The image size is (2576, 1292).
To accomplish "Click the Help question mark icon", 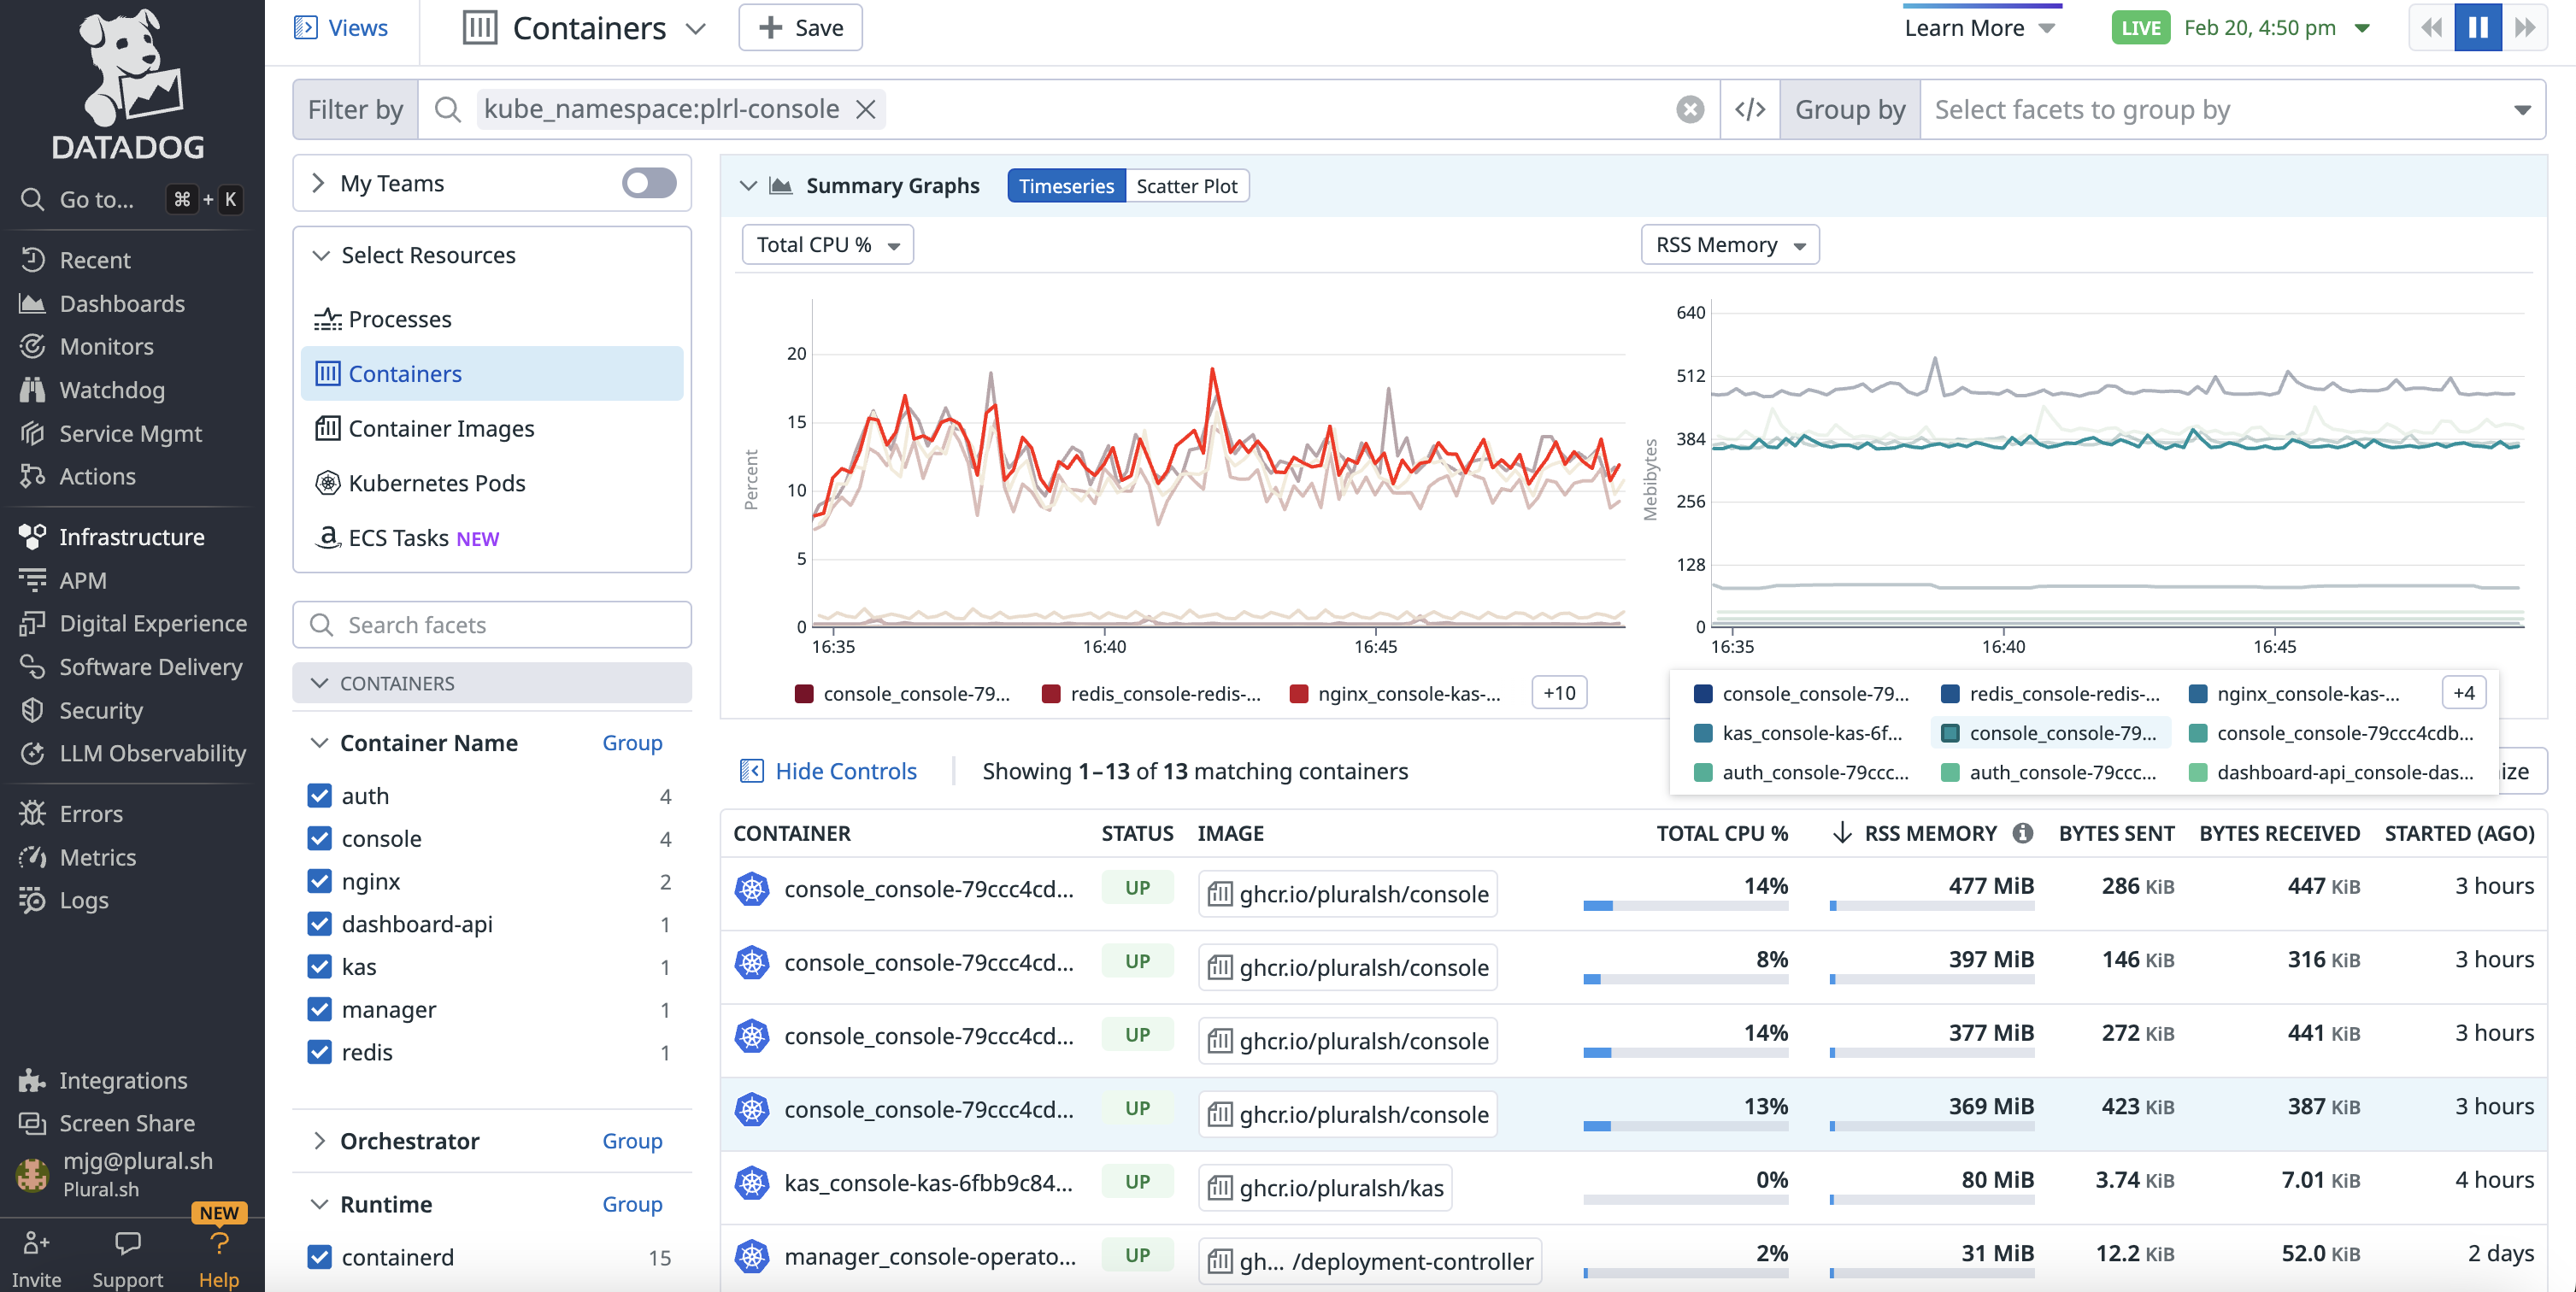I will click(x=219, y=1244).
